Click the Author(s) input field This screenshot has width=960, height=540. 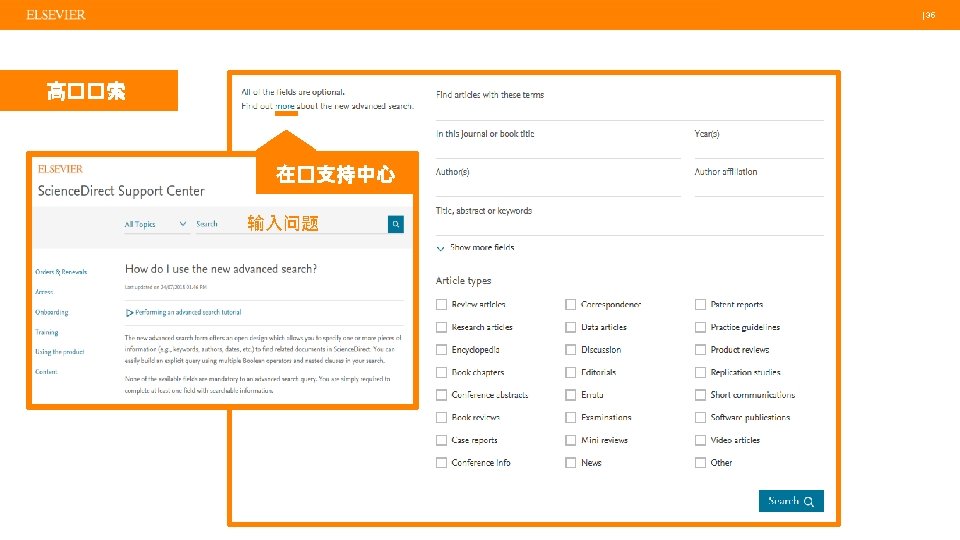point(558,181)
